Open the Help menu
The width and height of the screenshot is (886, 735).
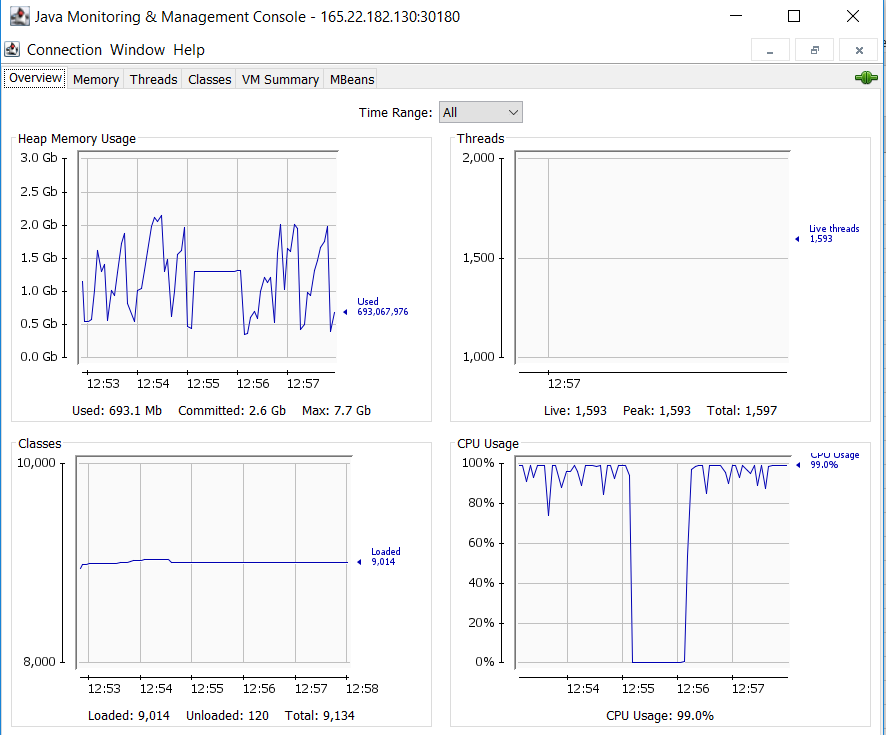click(188, 50)
